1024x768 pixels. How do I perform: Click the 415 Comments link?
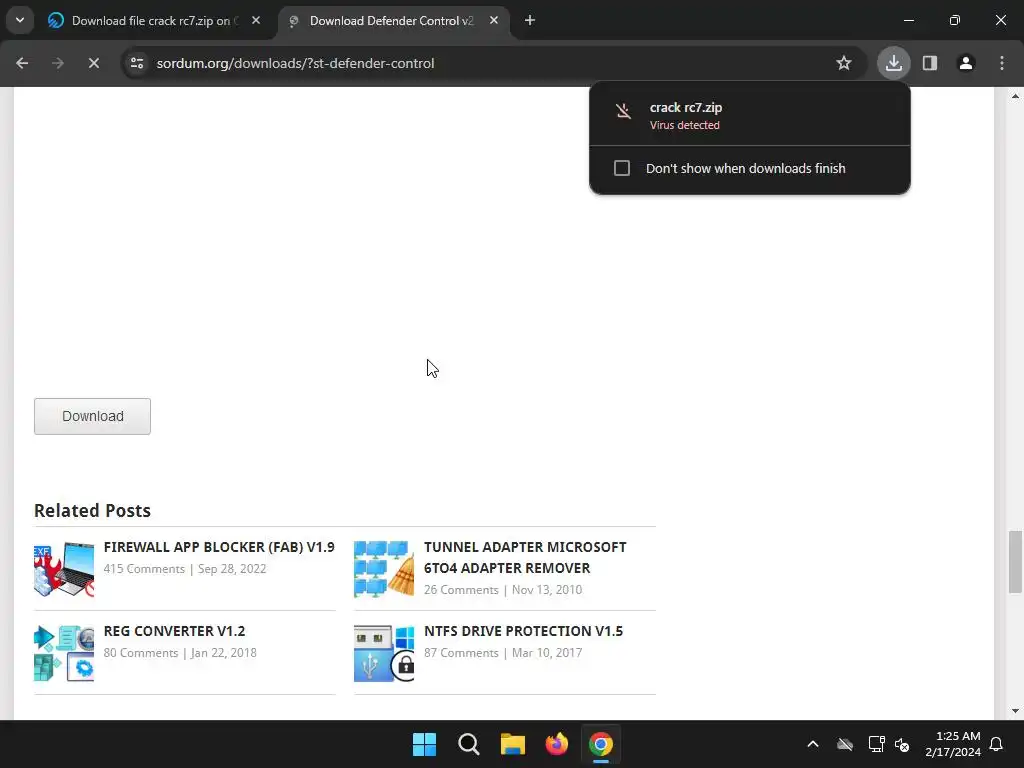pyautogui.click(x=144, y=569)
